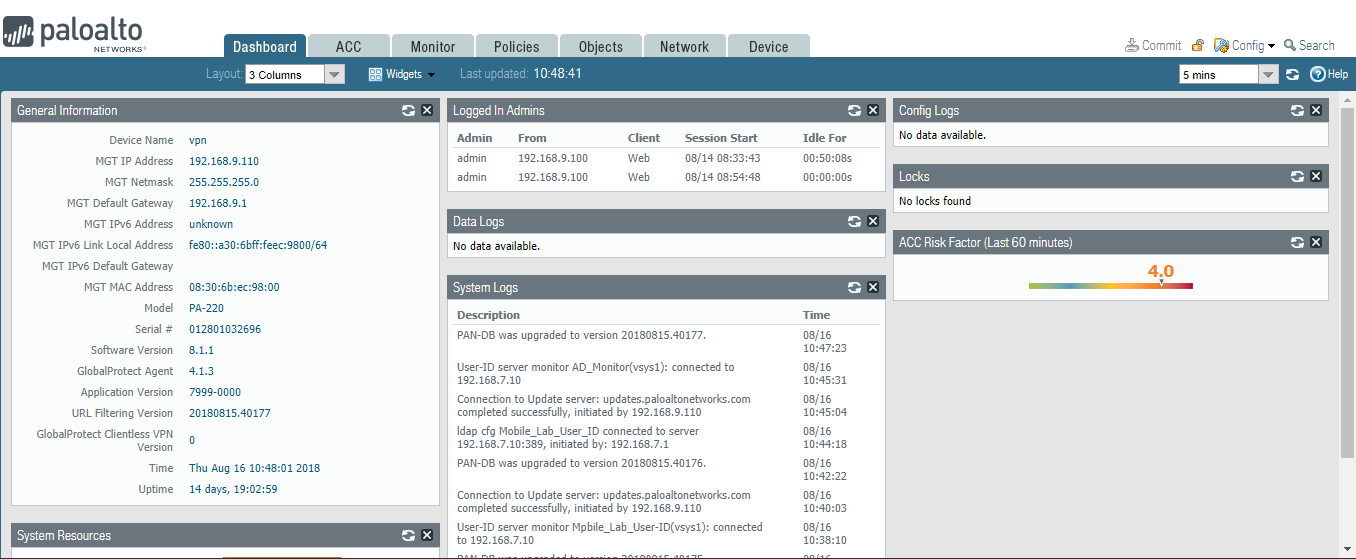Click the Last updated time 10:48:41
The image size is (1356, 559).
[x=557, y=74]
